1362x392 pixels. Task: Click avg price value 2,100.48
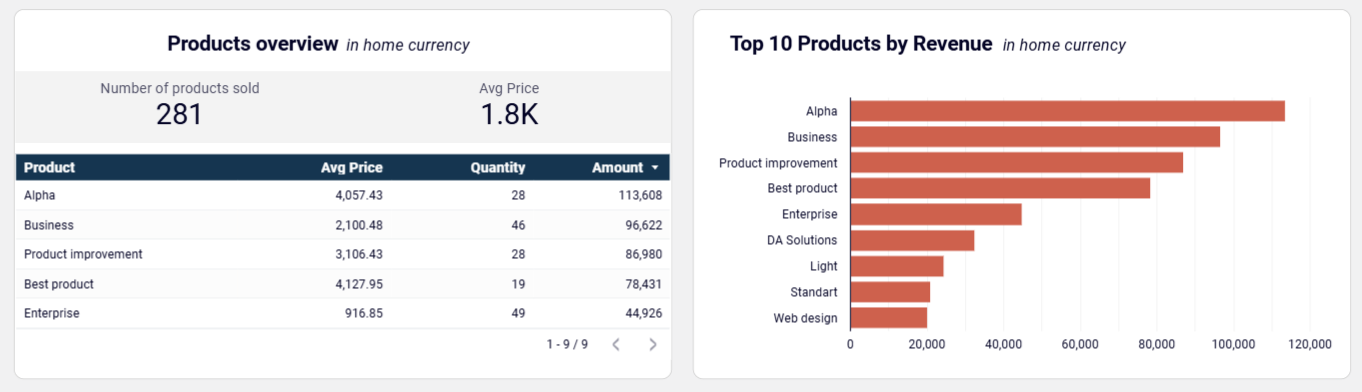[x=359, y=225]
